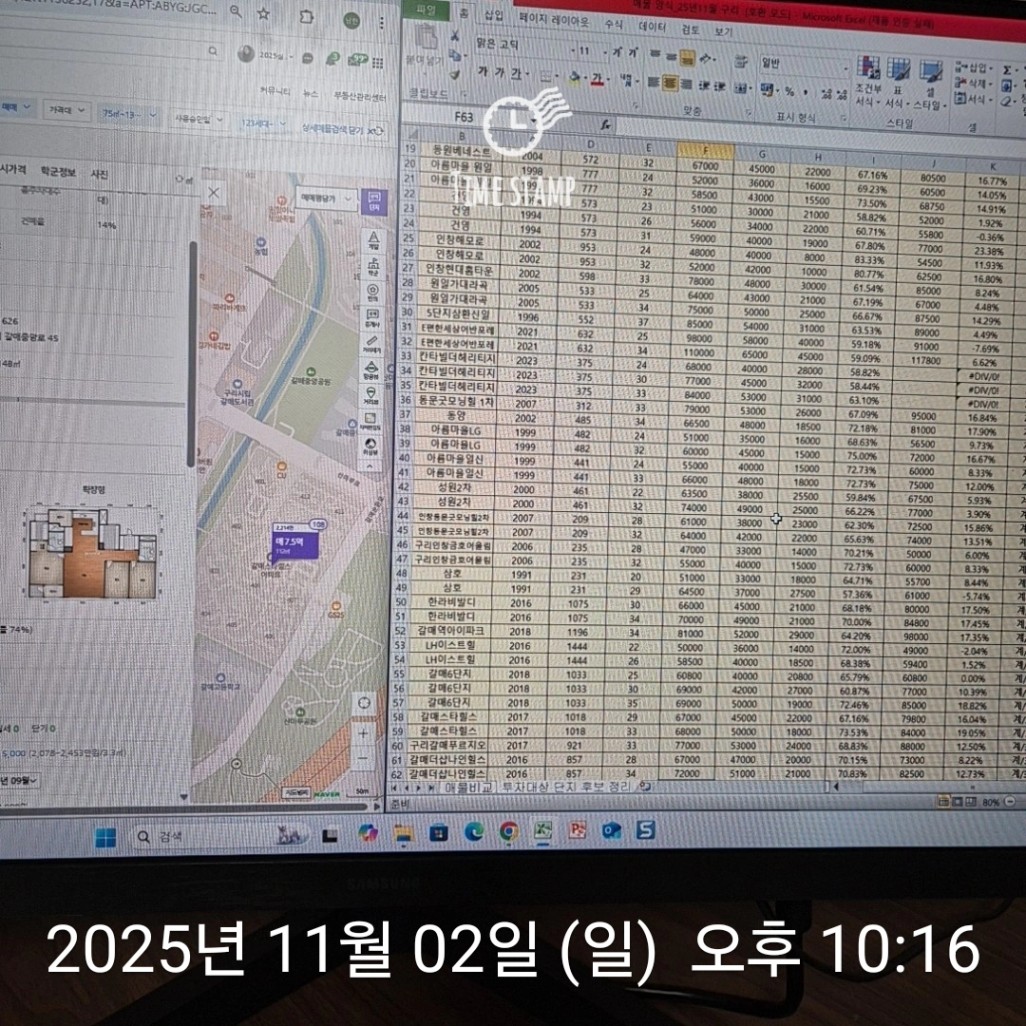Click the font color red 가 swatch

click(x=597, y=79)
